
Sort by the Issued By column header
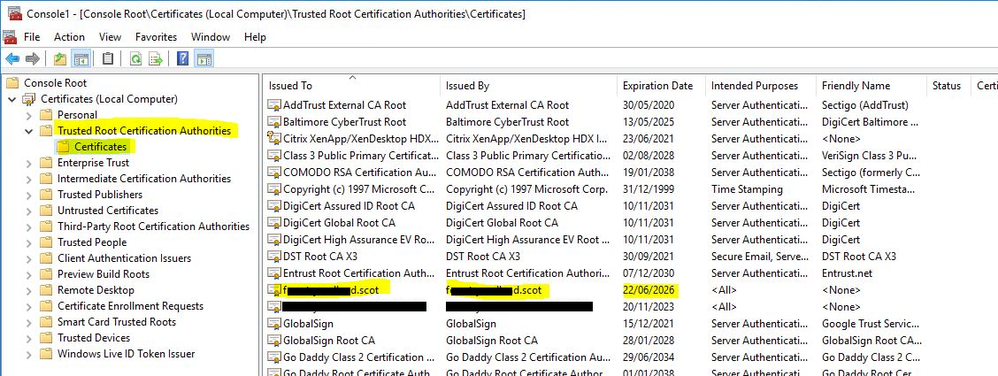click(x=529, y=86)
